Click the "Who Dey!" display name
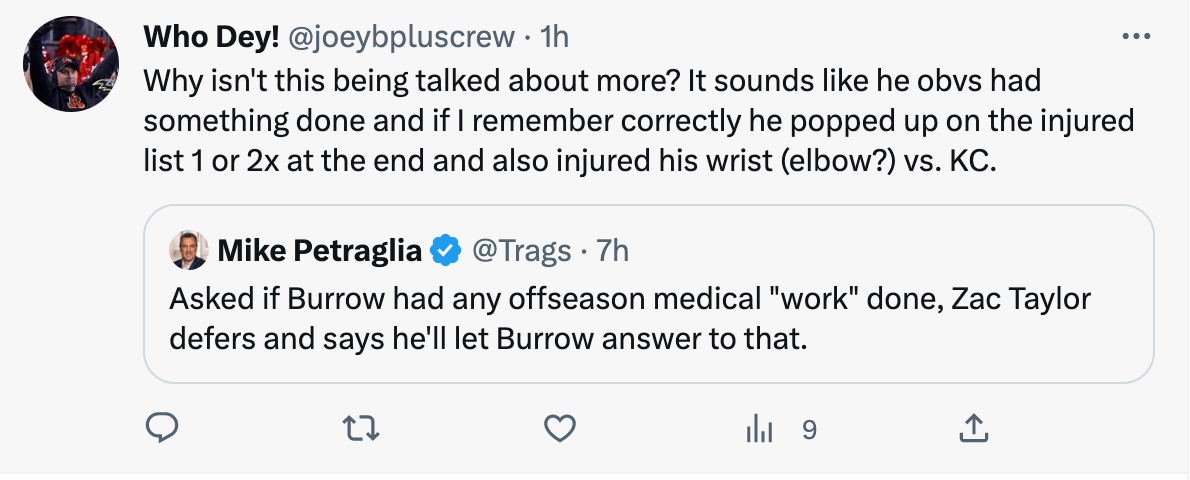 click(x=209, y=37)
